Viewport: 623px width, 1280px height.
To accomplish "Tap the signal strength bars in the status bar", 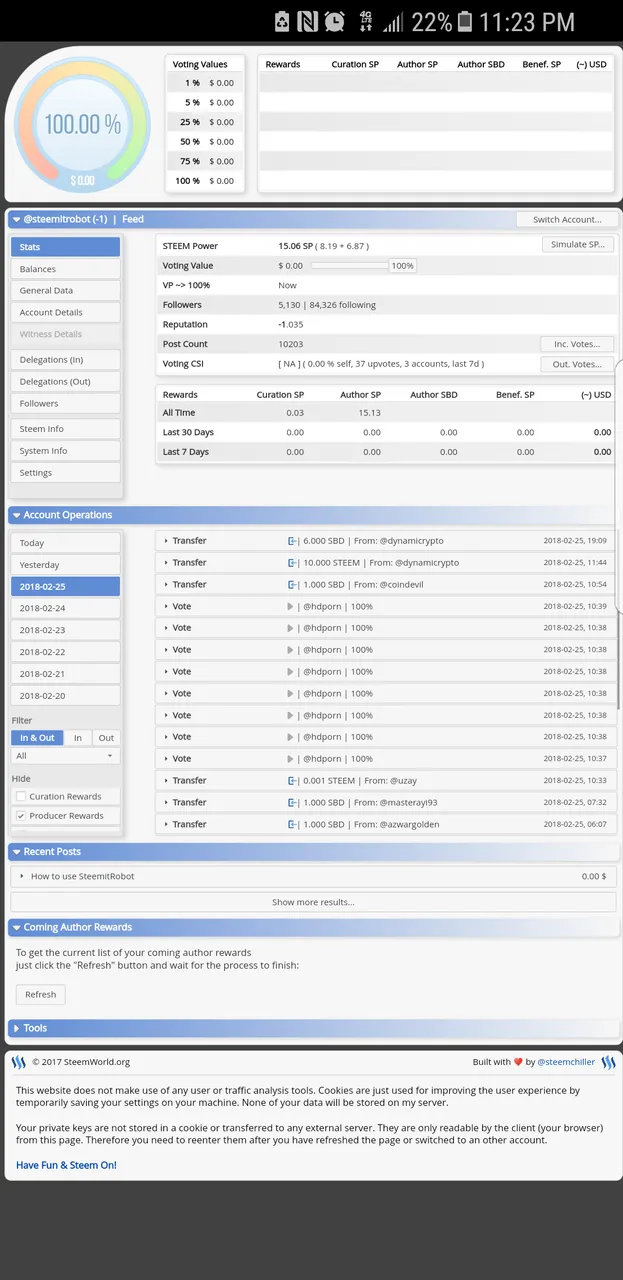I will click(393, 22).
